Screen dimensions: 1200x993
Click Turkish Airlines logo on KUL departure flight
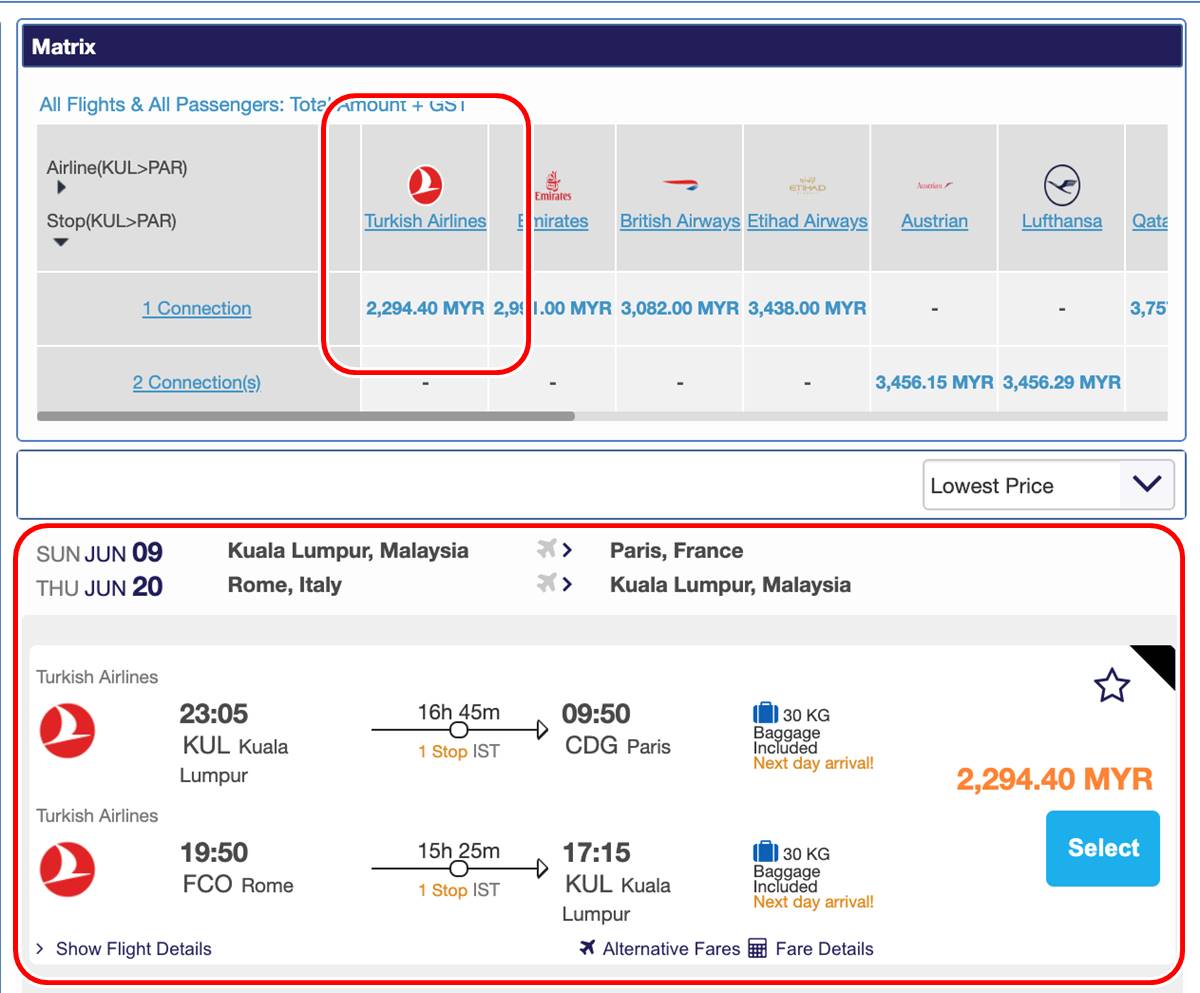coord(67,731)
